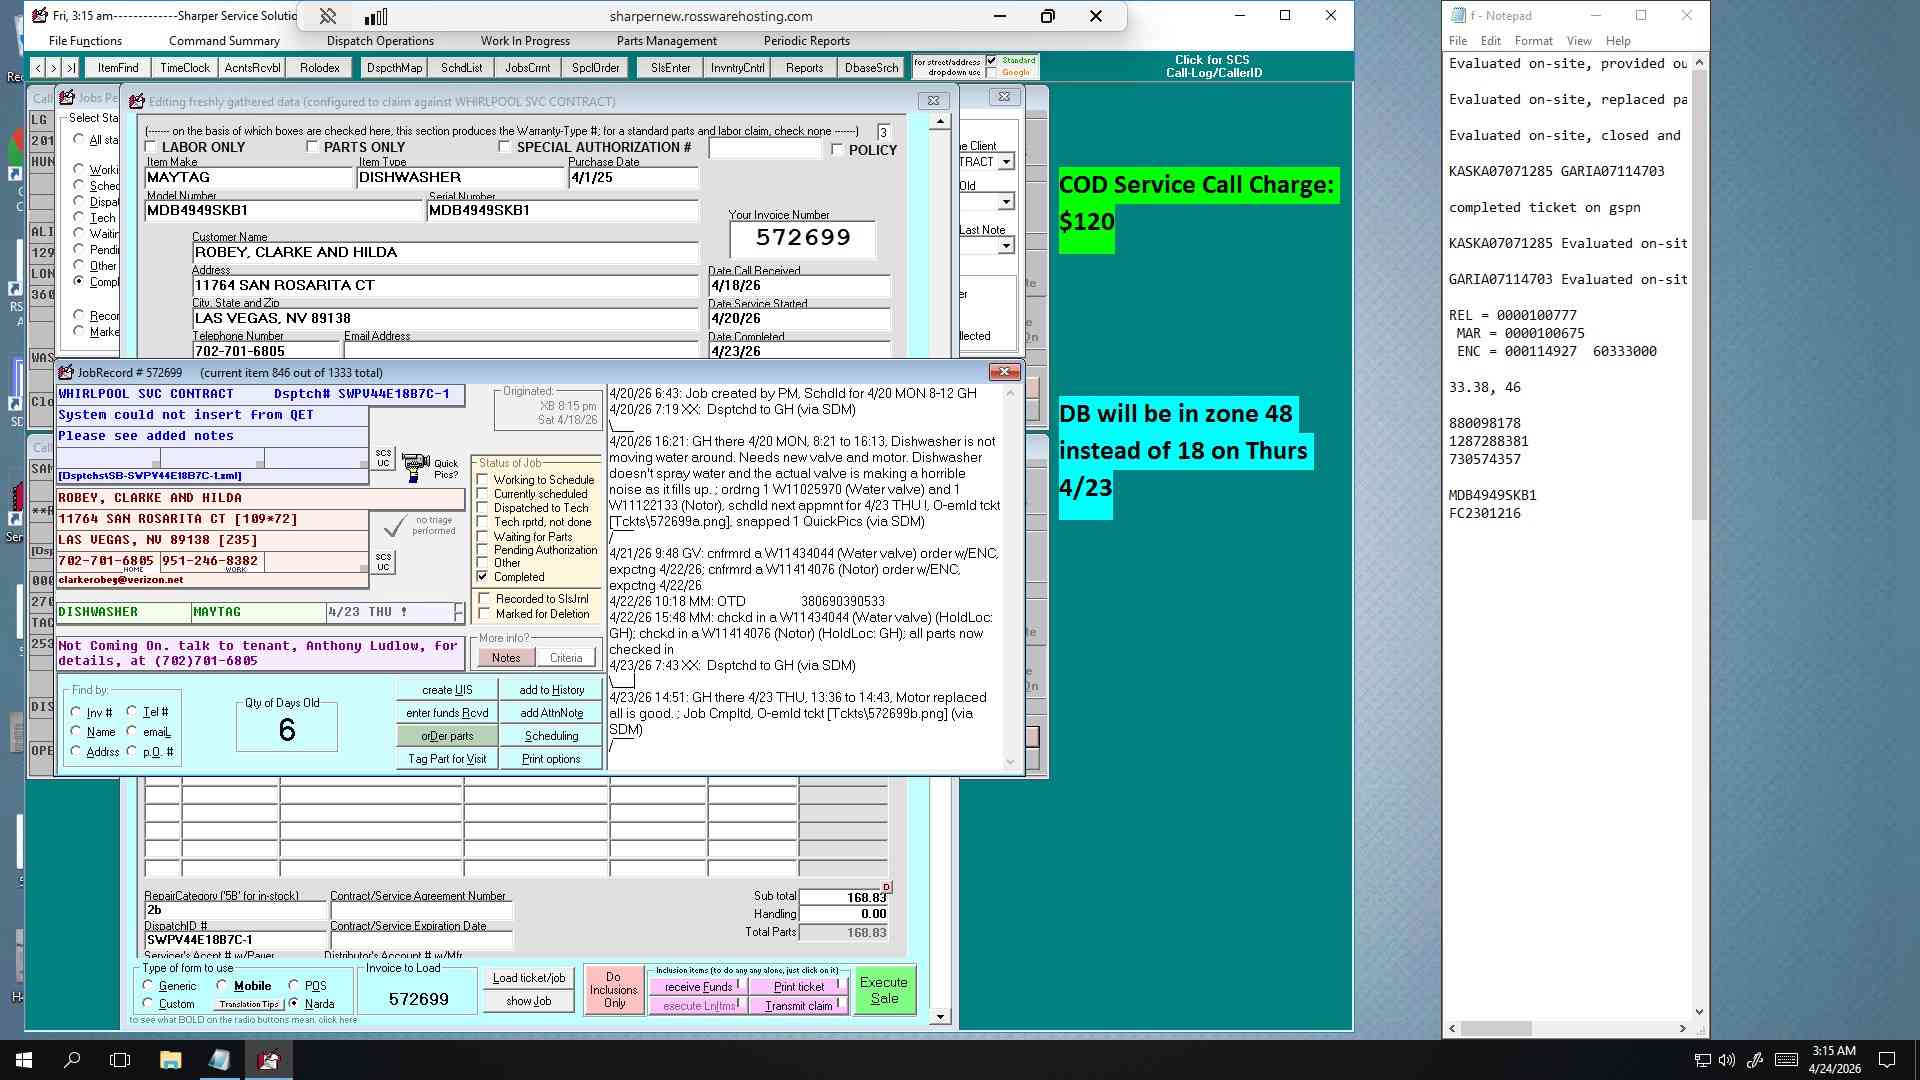
Task: Open the appointment date 4/23 THU dropdown
Action: coord(459,612)
